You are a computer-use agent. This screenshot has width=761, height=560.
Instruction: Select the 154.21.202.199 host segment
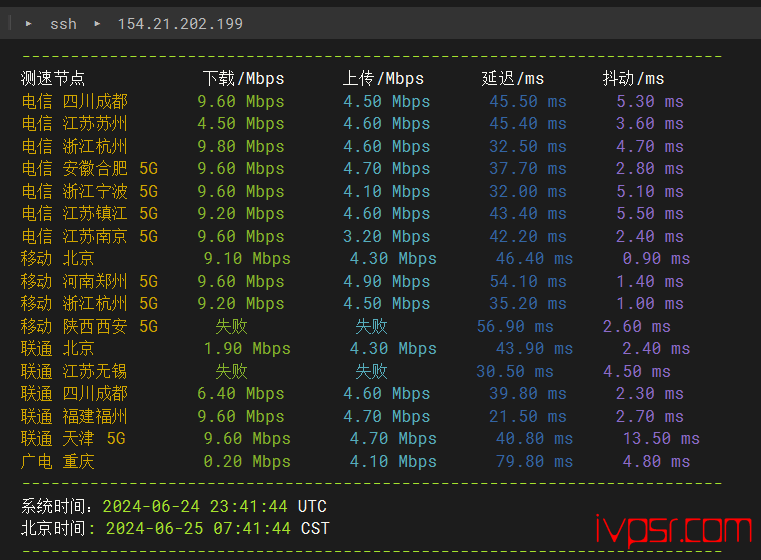coord(180,23)
